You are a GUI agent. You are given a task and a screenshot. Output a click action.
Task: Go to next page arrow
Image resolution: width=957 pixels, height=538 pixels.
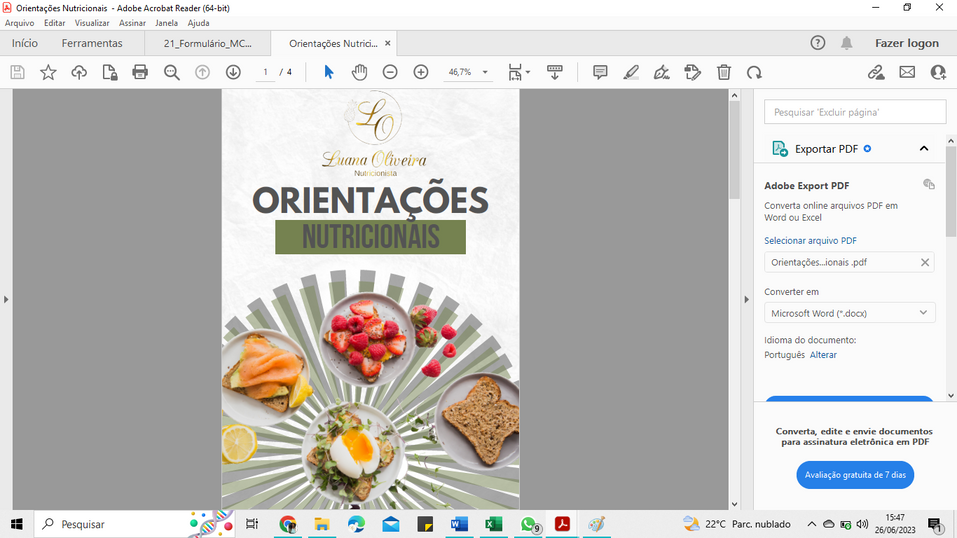point(233,72)
